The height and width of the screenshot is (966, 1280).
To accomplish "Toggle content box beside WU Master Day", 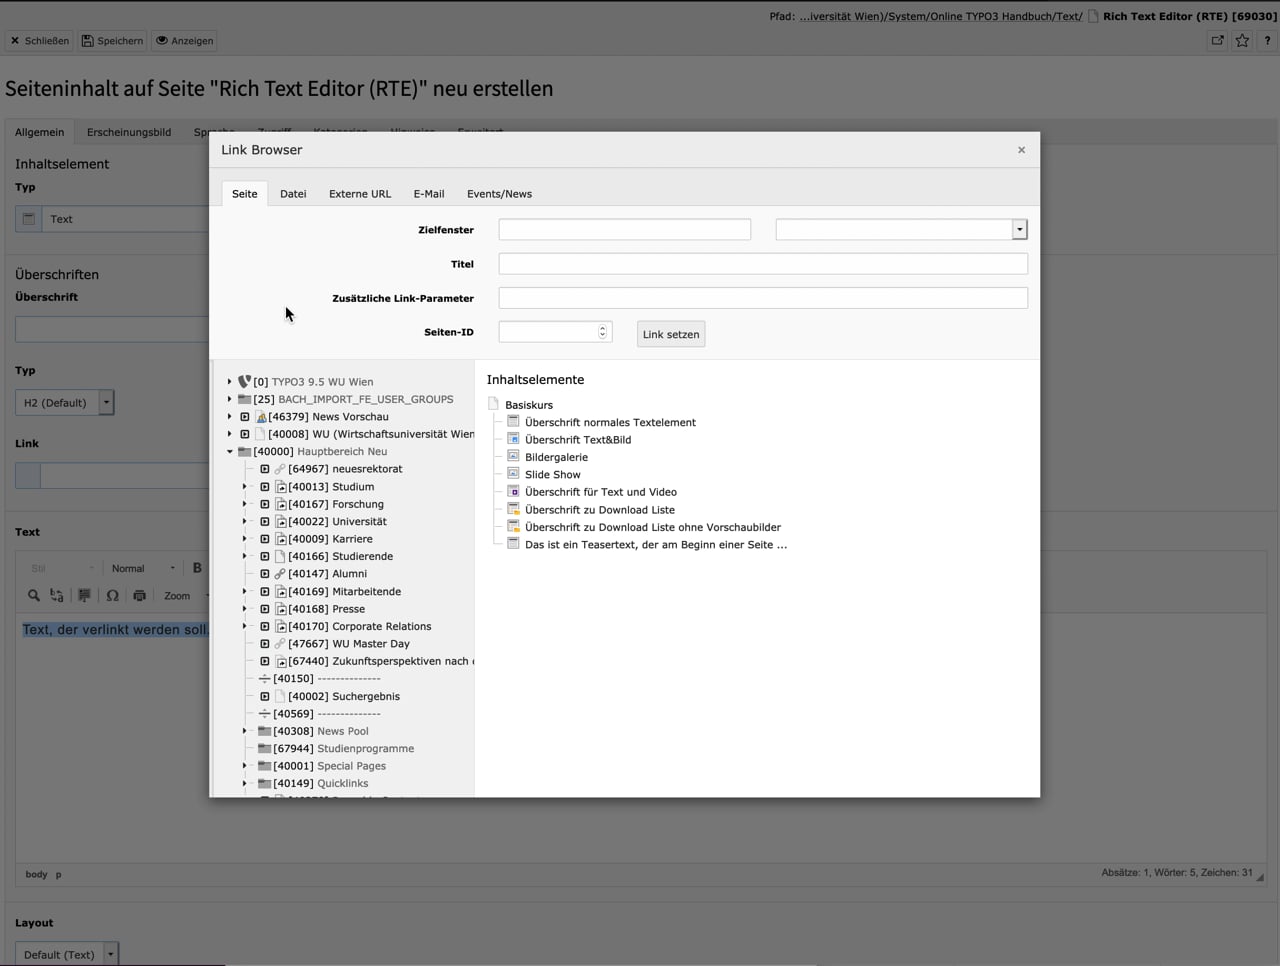I will click(265, 644).
